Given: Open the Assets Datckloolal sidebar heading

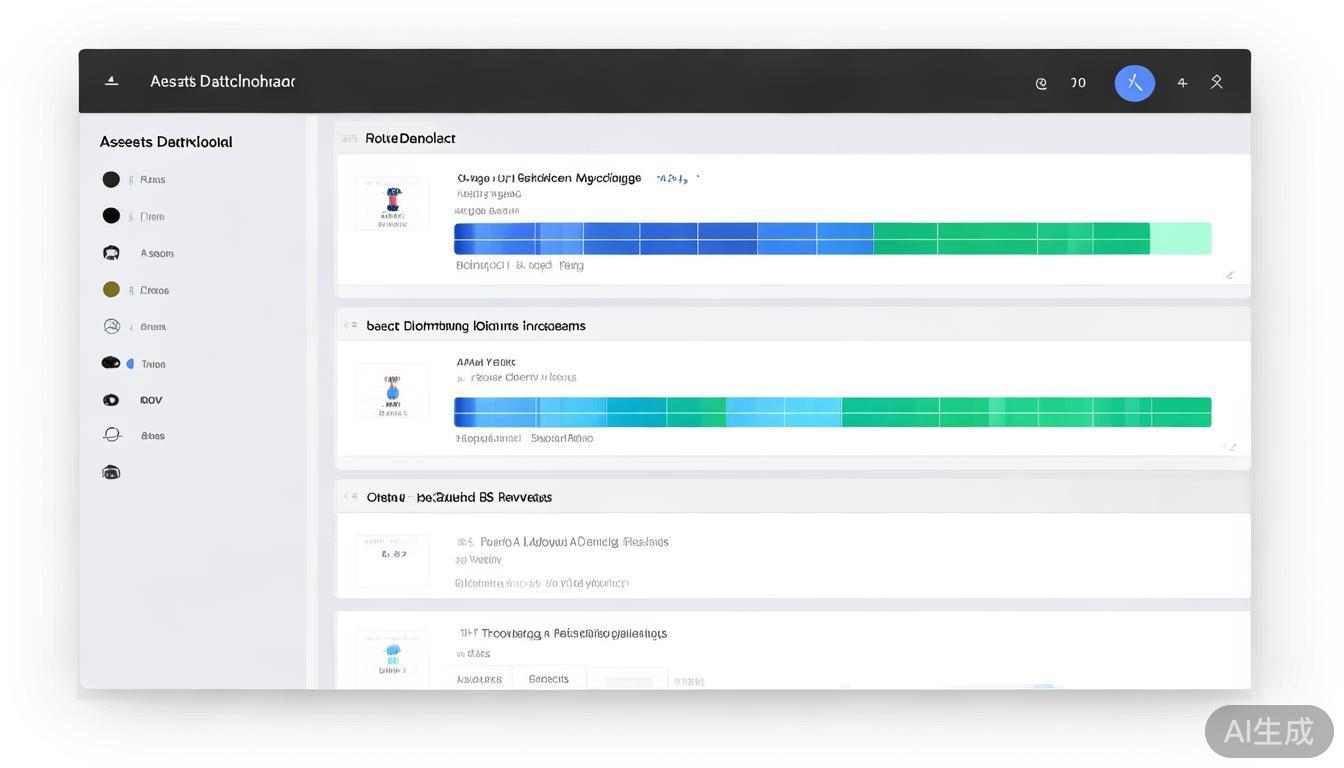Looking at the screenshot, I should 166,142.
